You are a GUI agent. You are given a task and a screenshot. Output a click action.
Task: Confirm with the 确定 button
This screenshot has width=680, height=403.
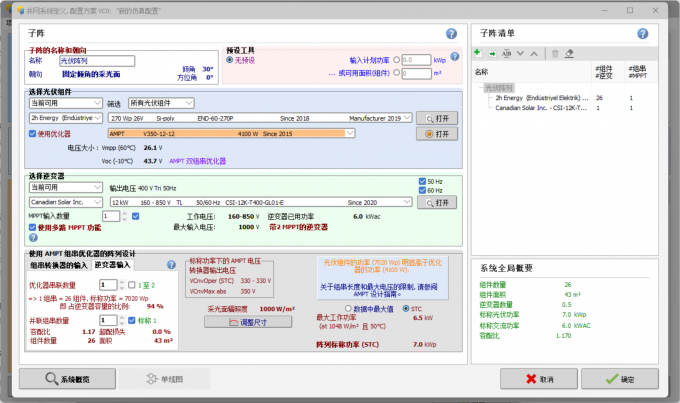click(620, 379)
